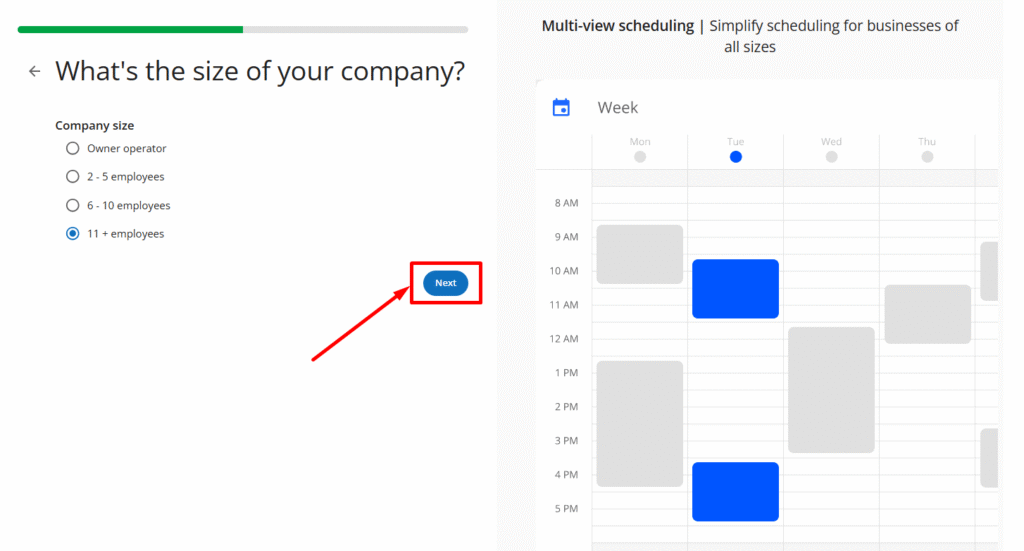Click the gray dot under Wed
1024x551 pixels.
point(831,157)
